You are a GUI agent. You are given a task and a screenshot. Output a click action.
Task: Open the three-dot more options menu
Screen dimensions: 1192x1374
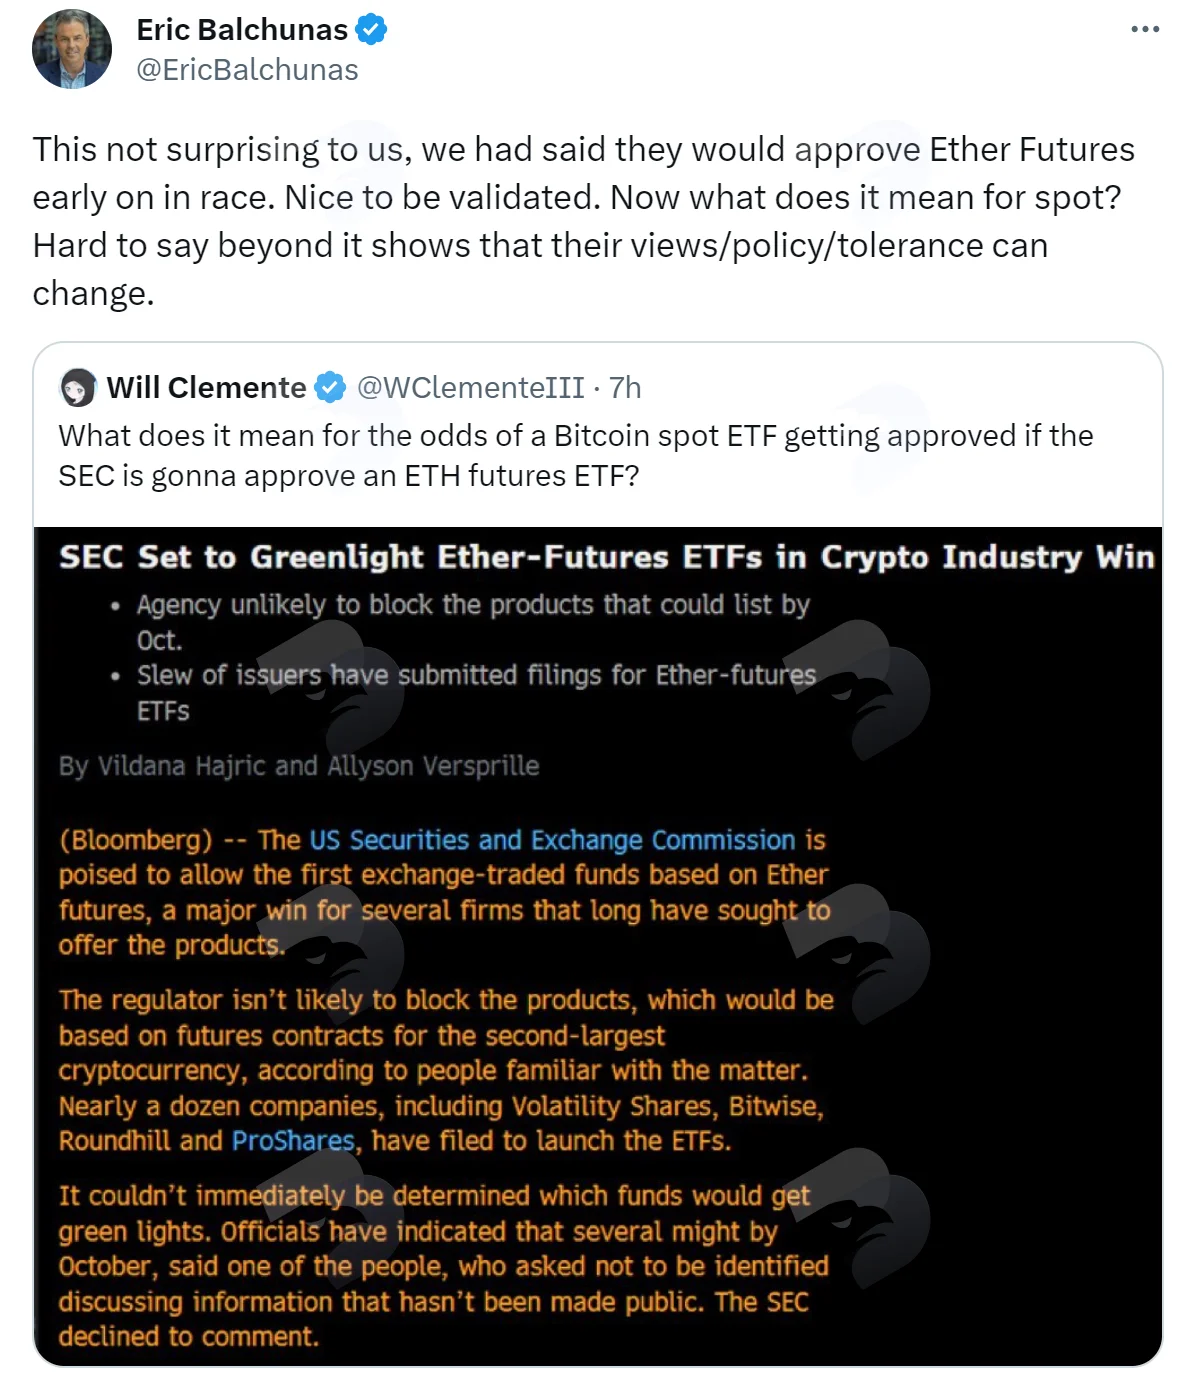[x=1145, y=29]
